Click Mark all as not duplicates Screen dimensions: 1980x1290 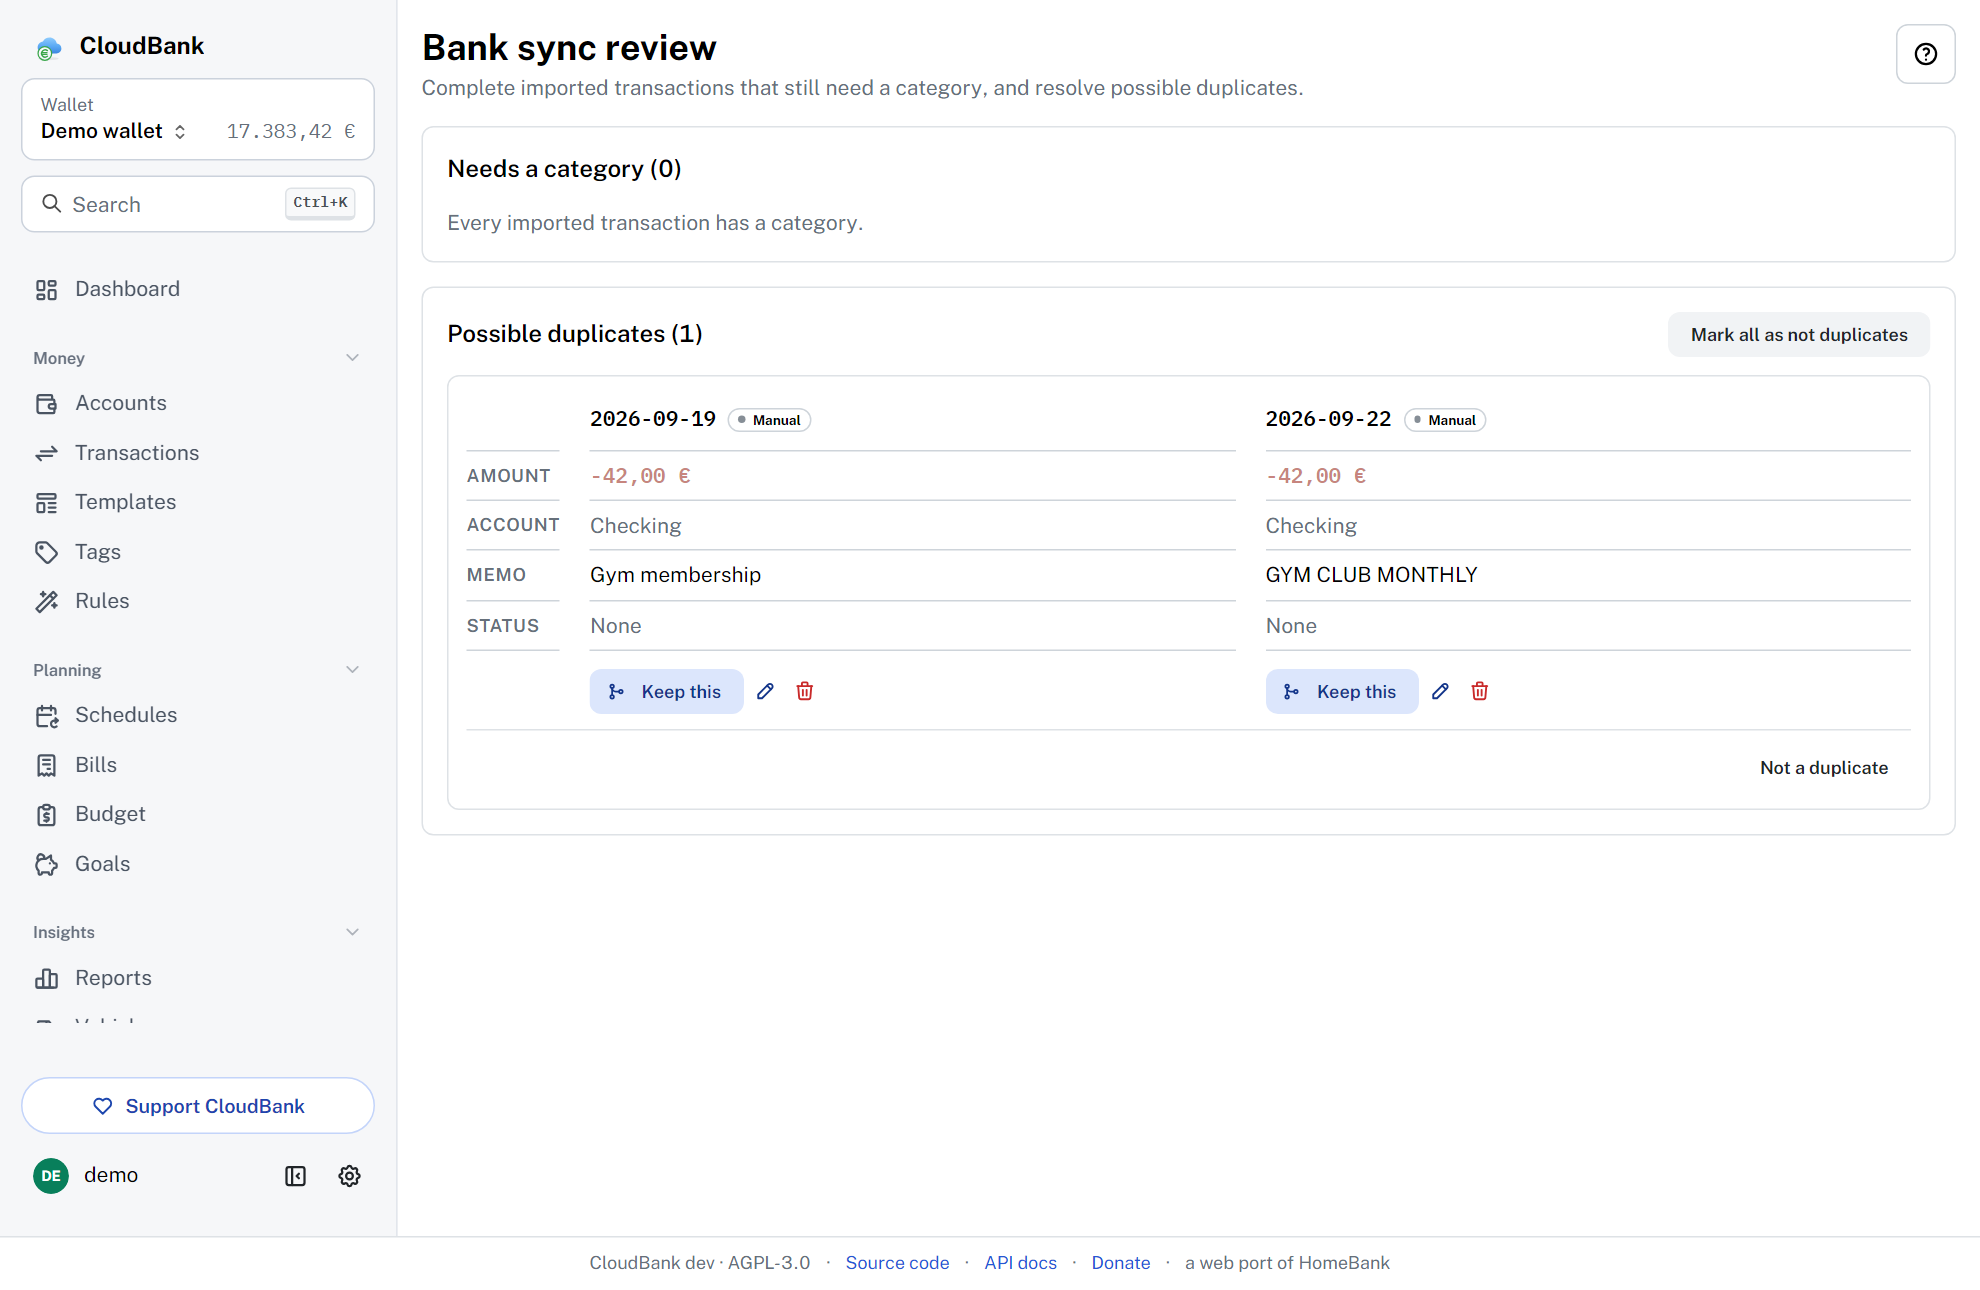[1798, 335]
